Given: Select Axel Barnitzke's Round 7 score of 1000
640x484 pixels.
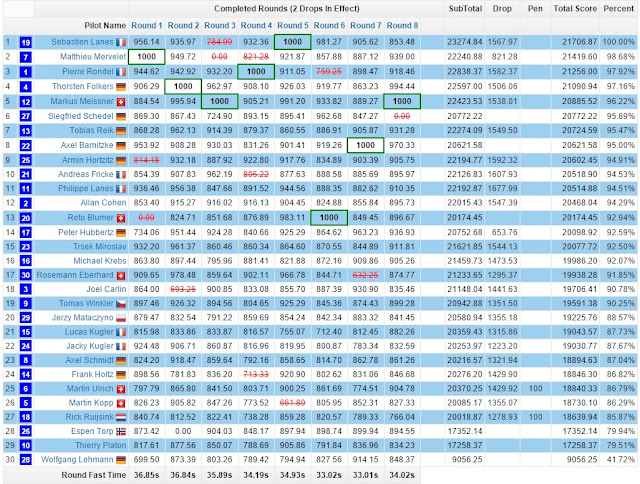Looking at the screenshot, I should [x=365, y=145].
